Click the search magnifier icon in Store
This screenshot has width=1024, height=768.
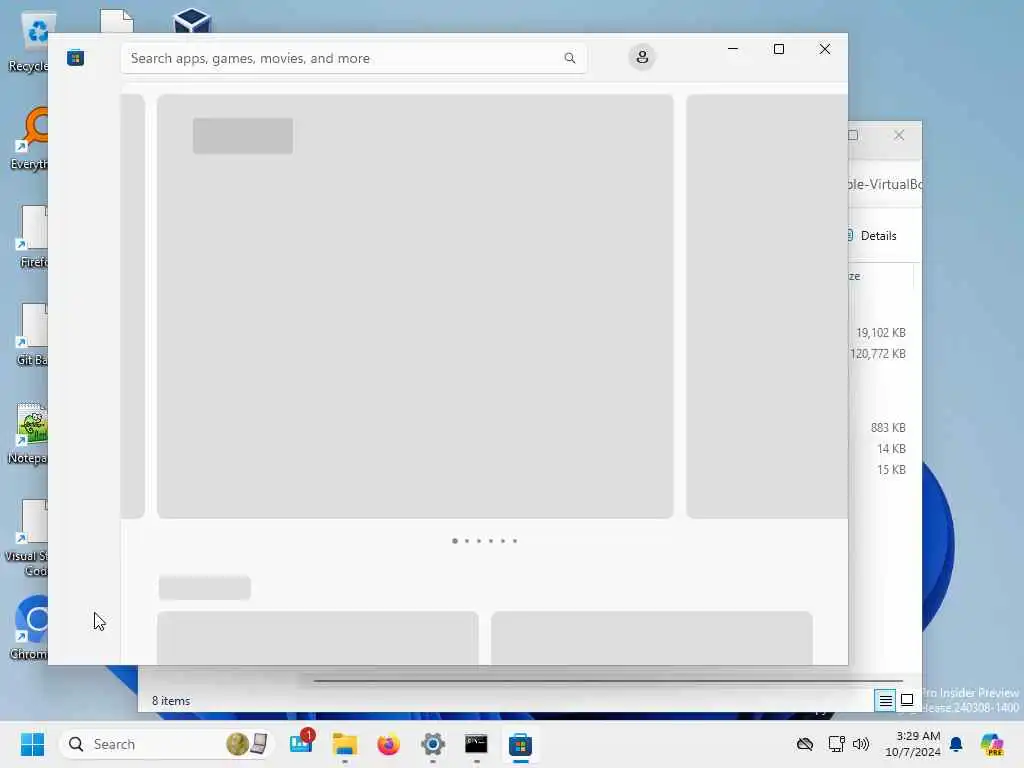tap(569, 58)
